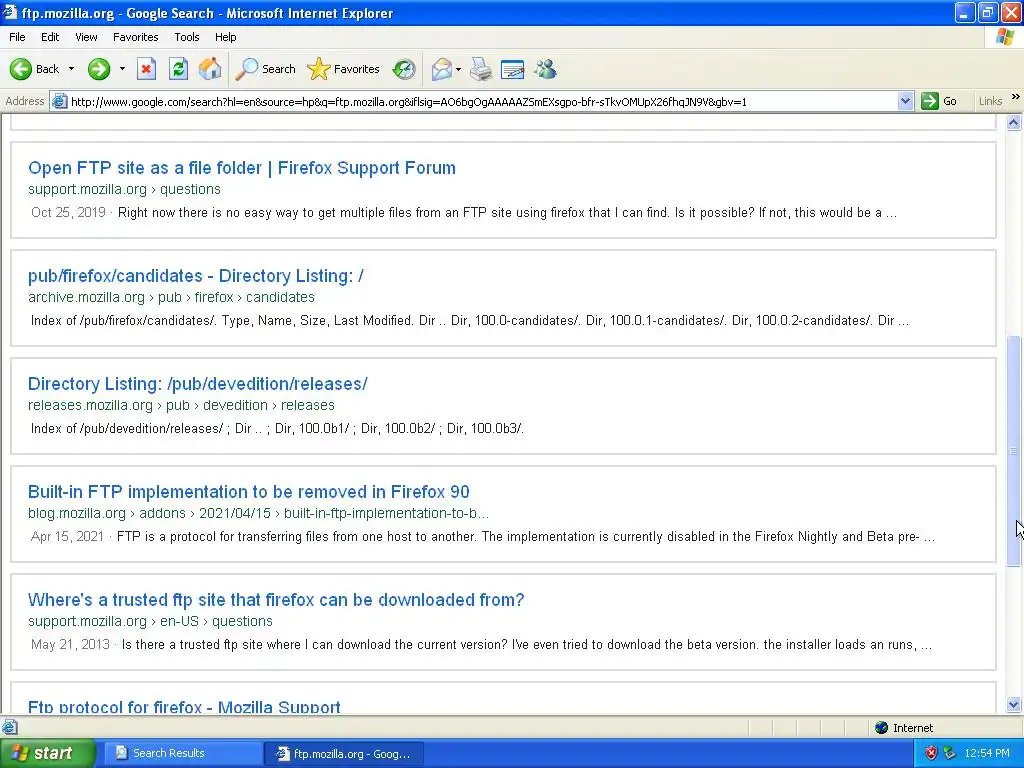Viewport: 1024px width, 768px height.
Task: Click the network connection tray icon
Action: click(950, 753)
